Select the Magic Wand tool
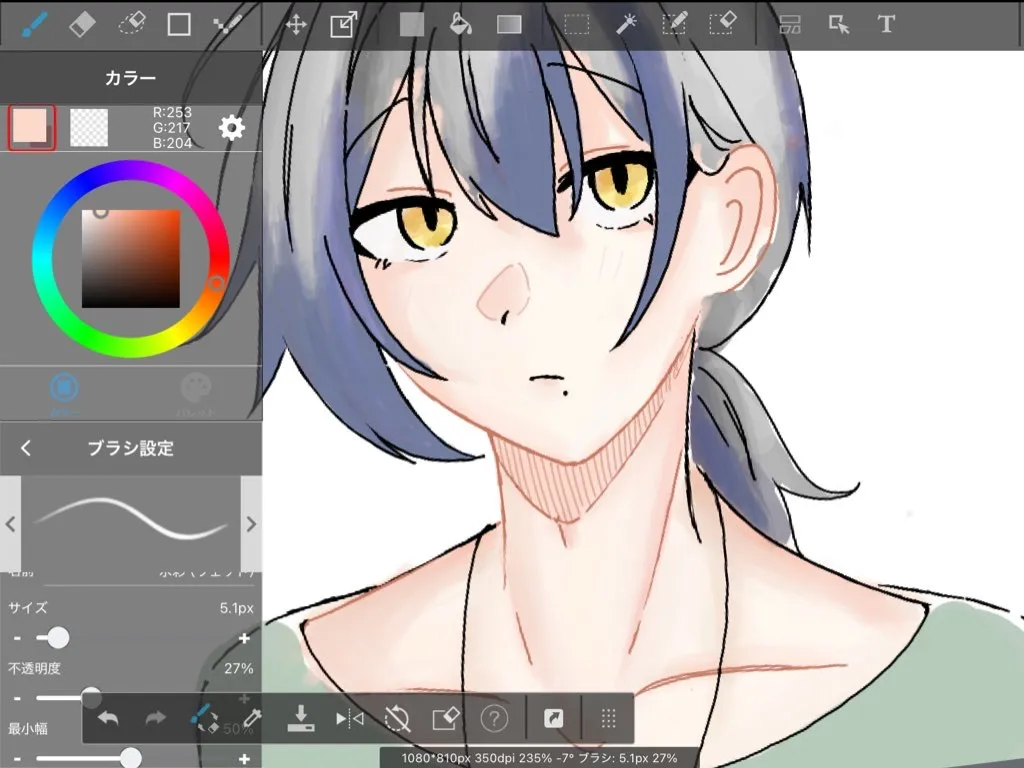Screen dimensions: 1024x768 (x=626, y=24)
